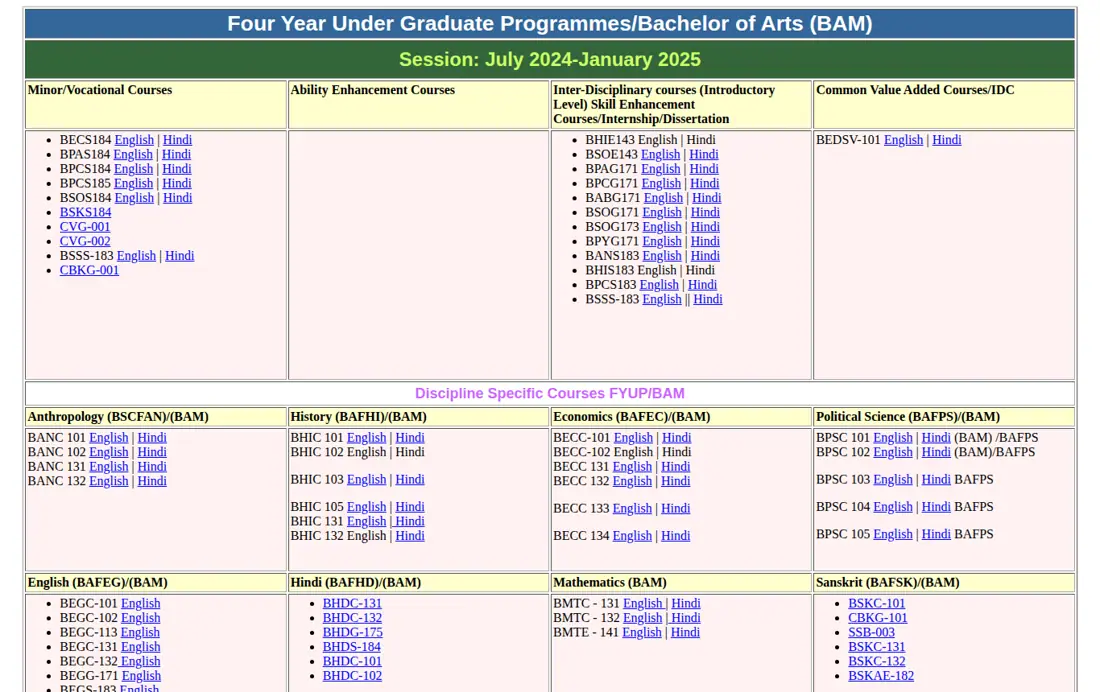Screen dimensions: 1100x692
Task: Open the CVG-002 link
Action: (85, 241)
